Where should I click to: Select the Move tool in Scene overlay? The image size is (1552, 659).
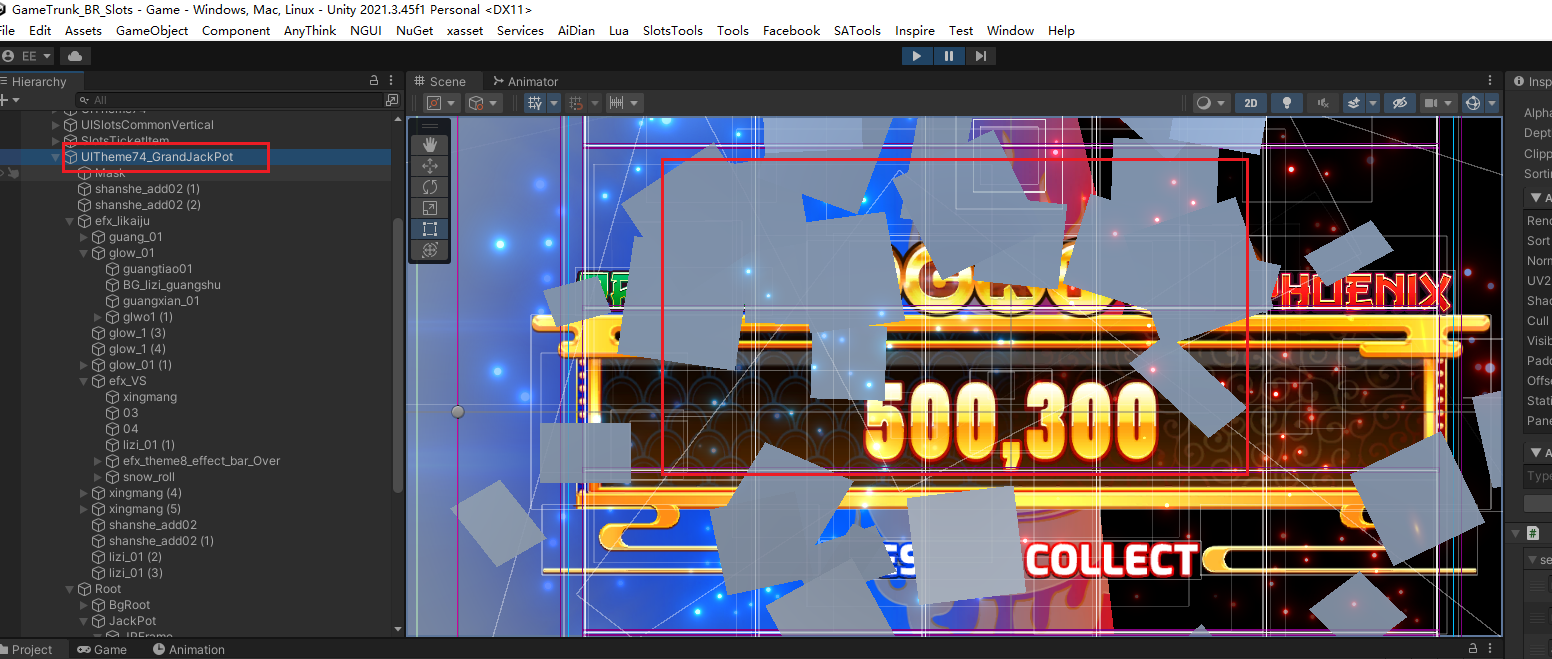point(430,166)
